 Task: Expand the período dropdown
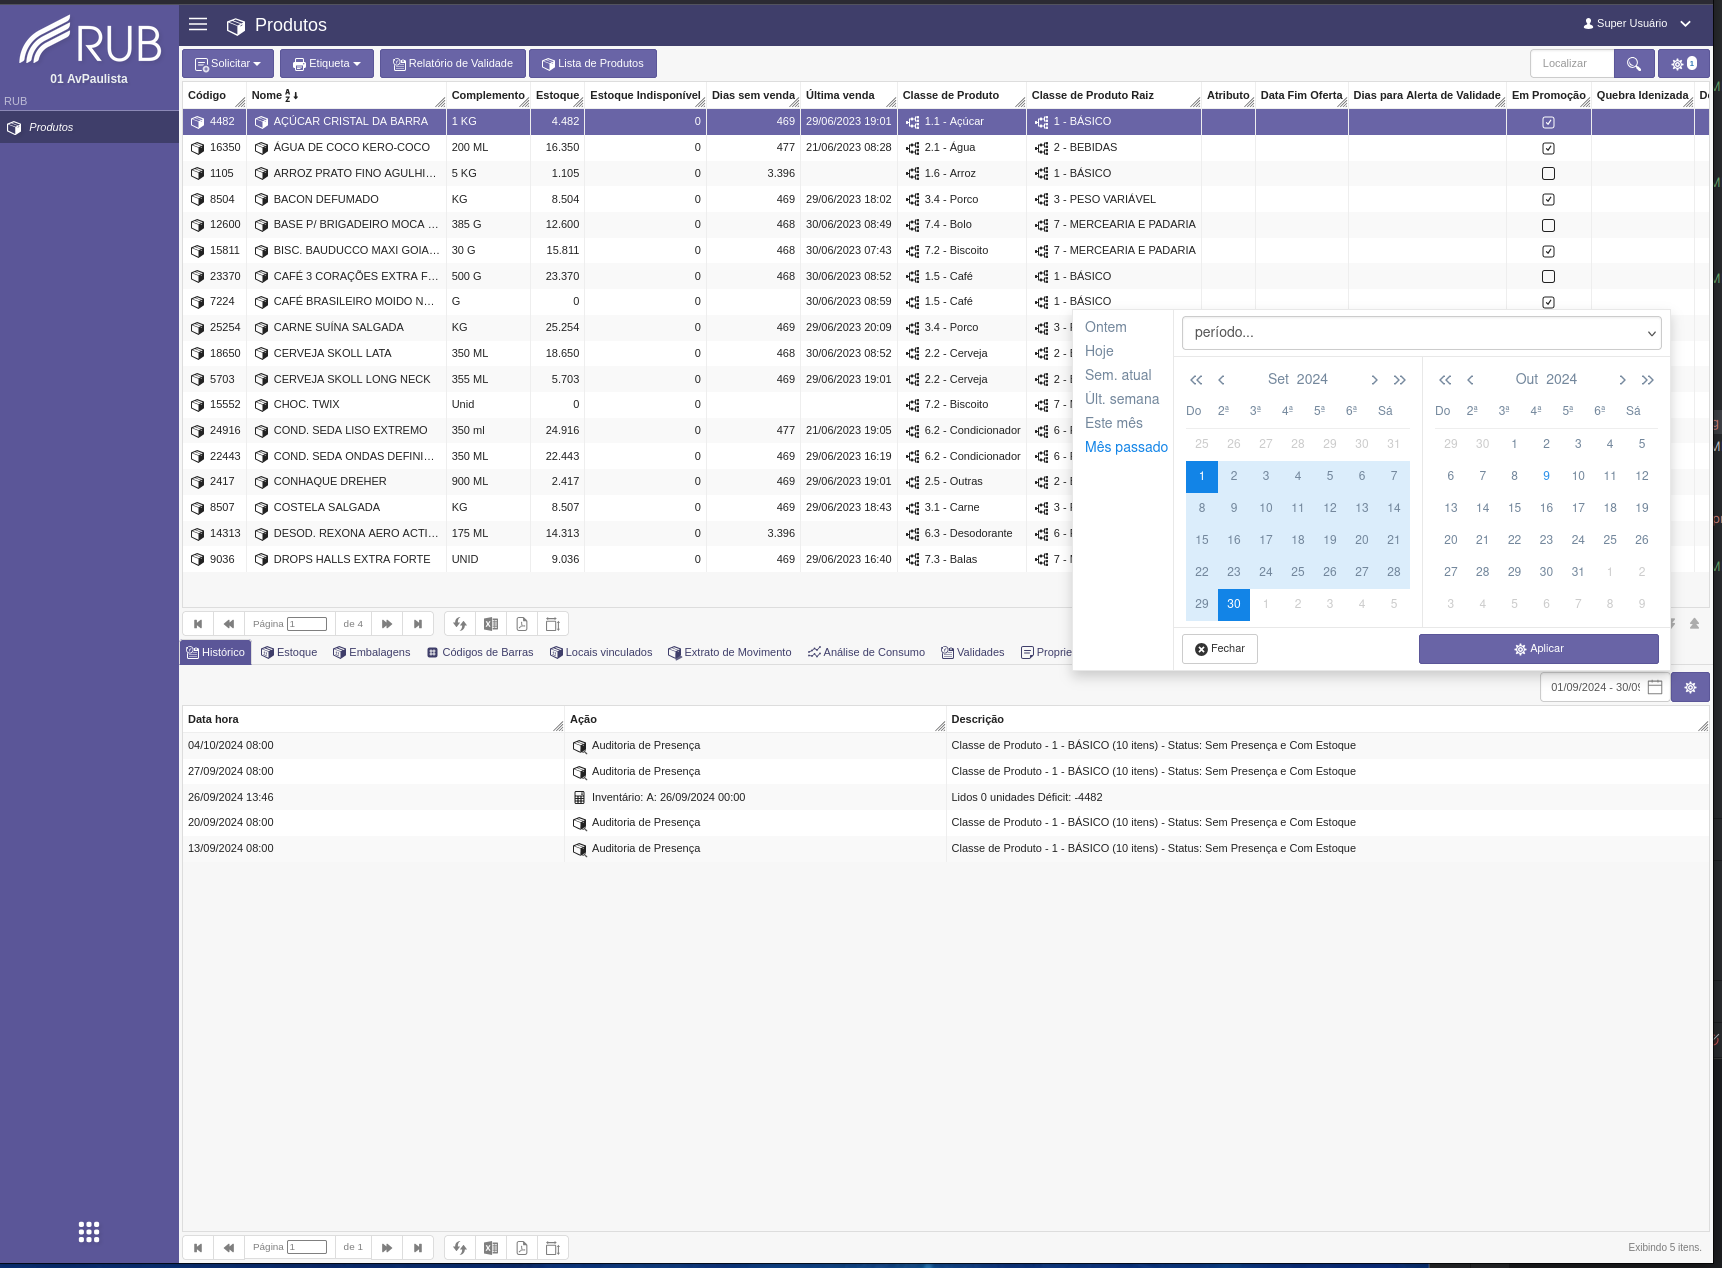pyautogui.click(x=1421, y=333)
